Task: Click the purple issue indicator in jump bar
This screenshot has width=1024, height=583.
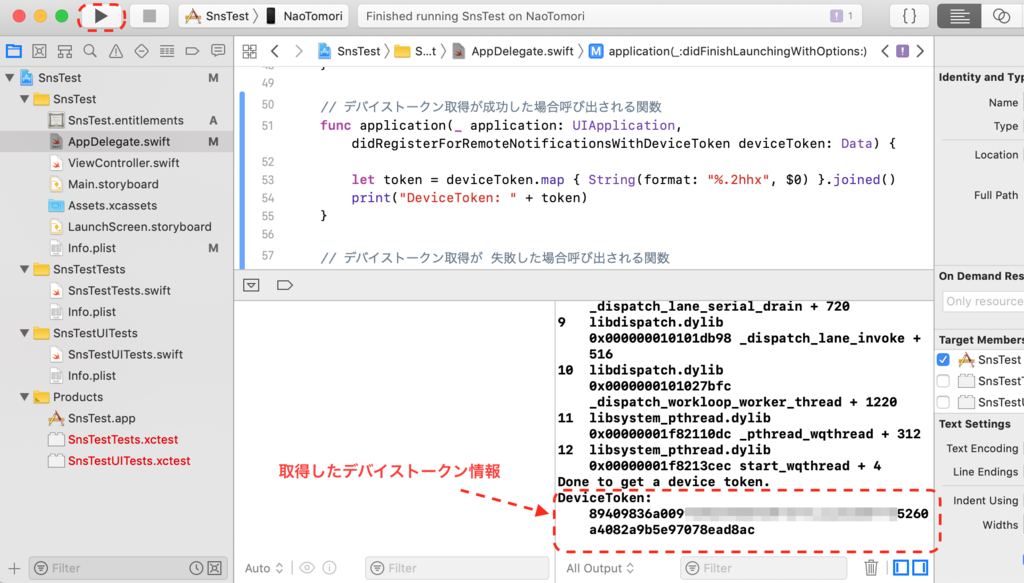Action: (903, 51)
